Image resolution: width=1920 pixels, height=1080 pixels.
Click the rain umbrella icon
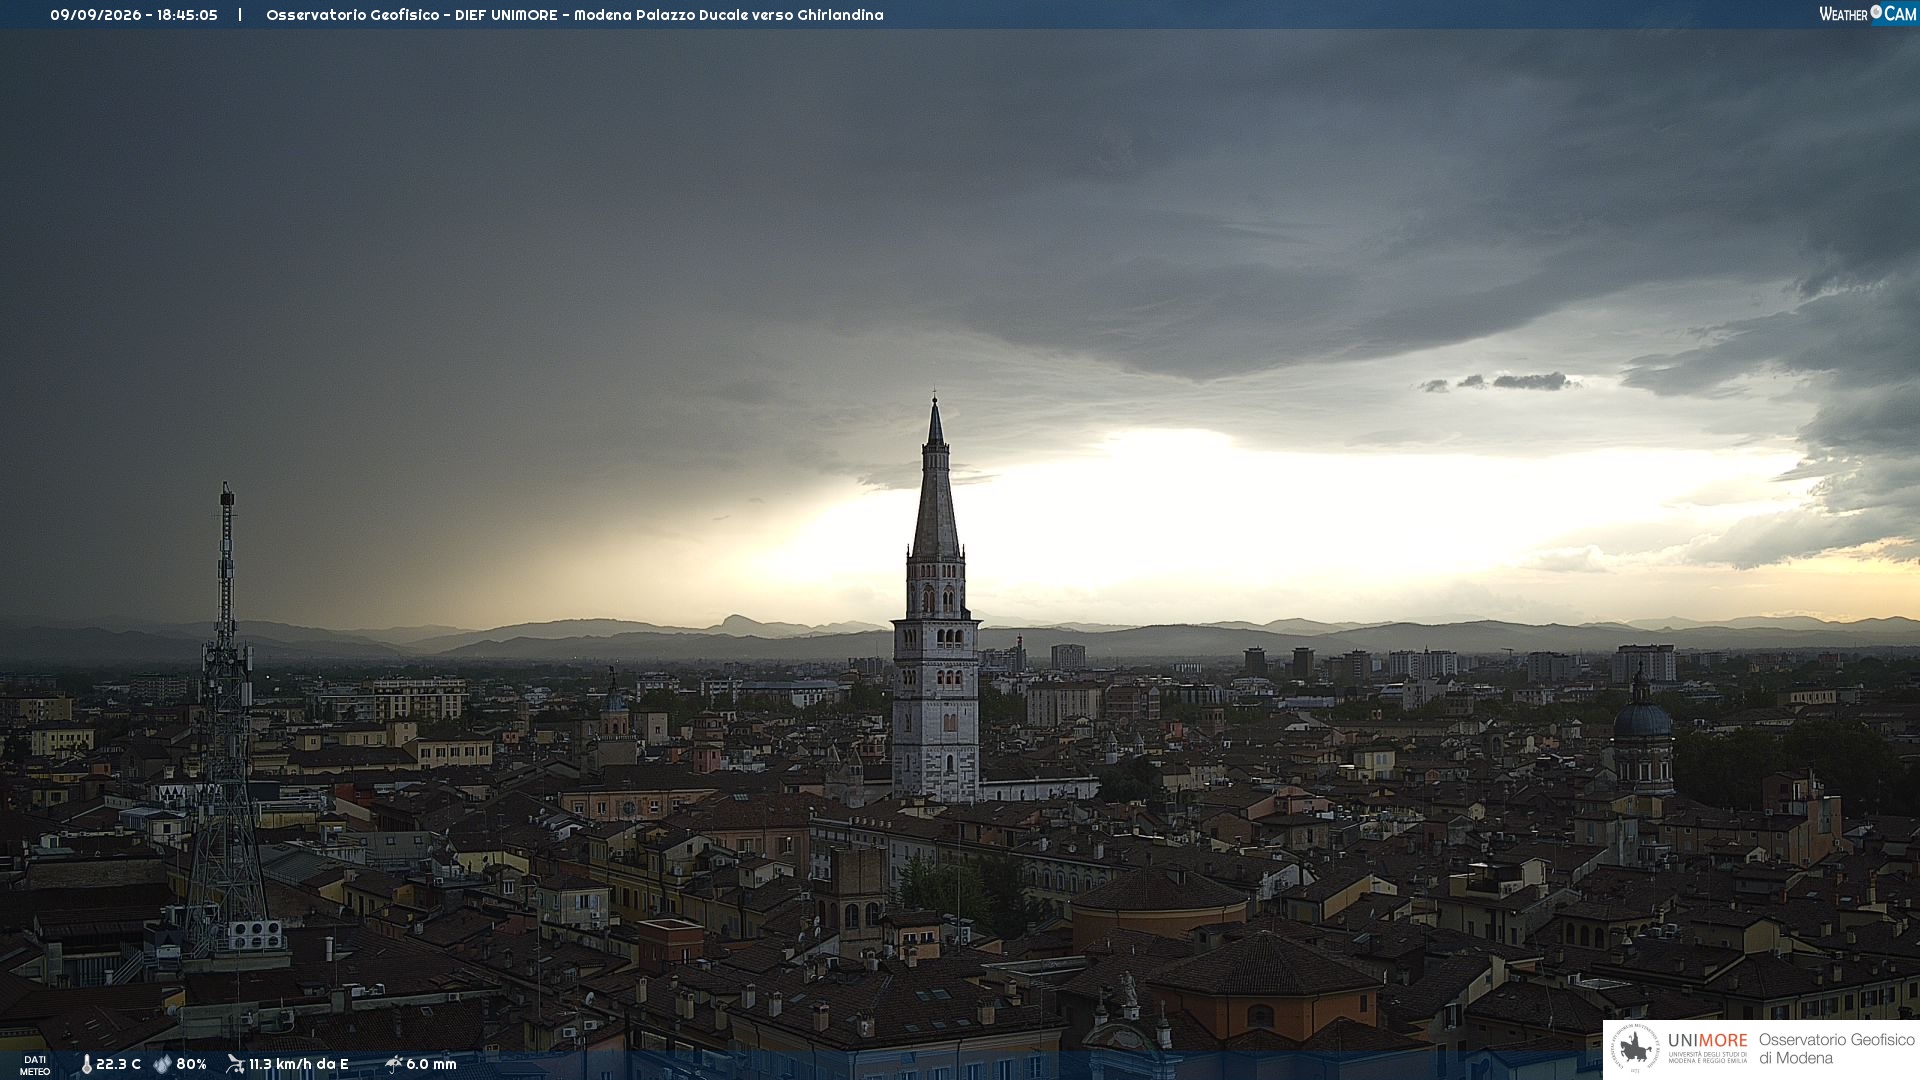click(393, 1064)
